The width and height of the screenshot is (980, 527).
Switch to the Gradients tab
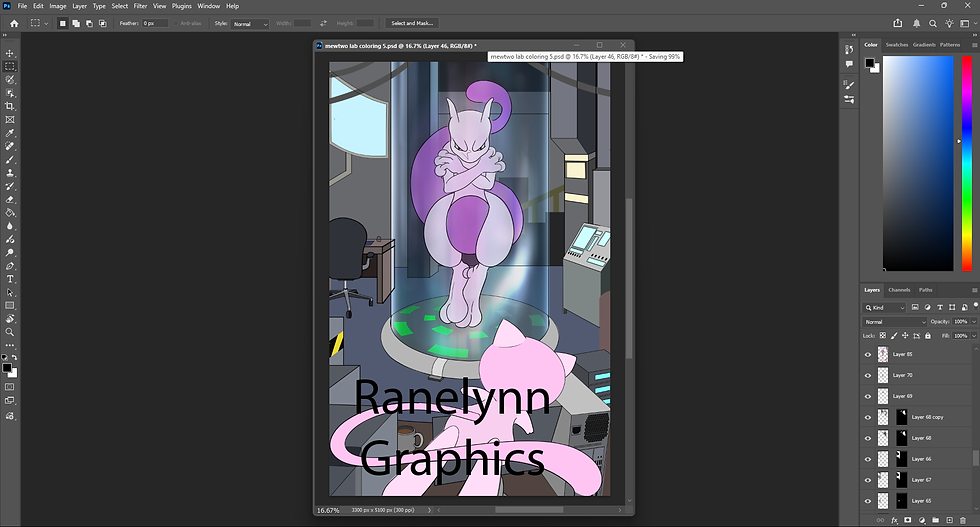pos(924,45)
